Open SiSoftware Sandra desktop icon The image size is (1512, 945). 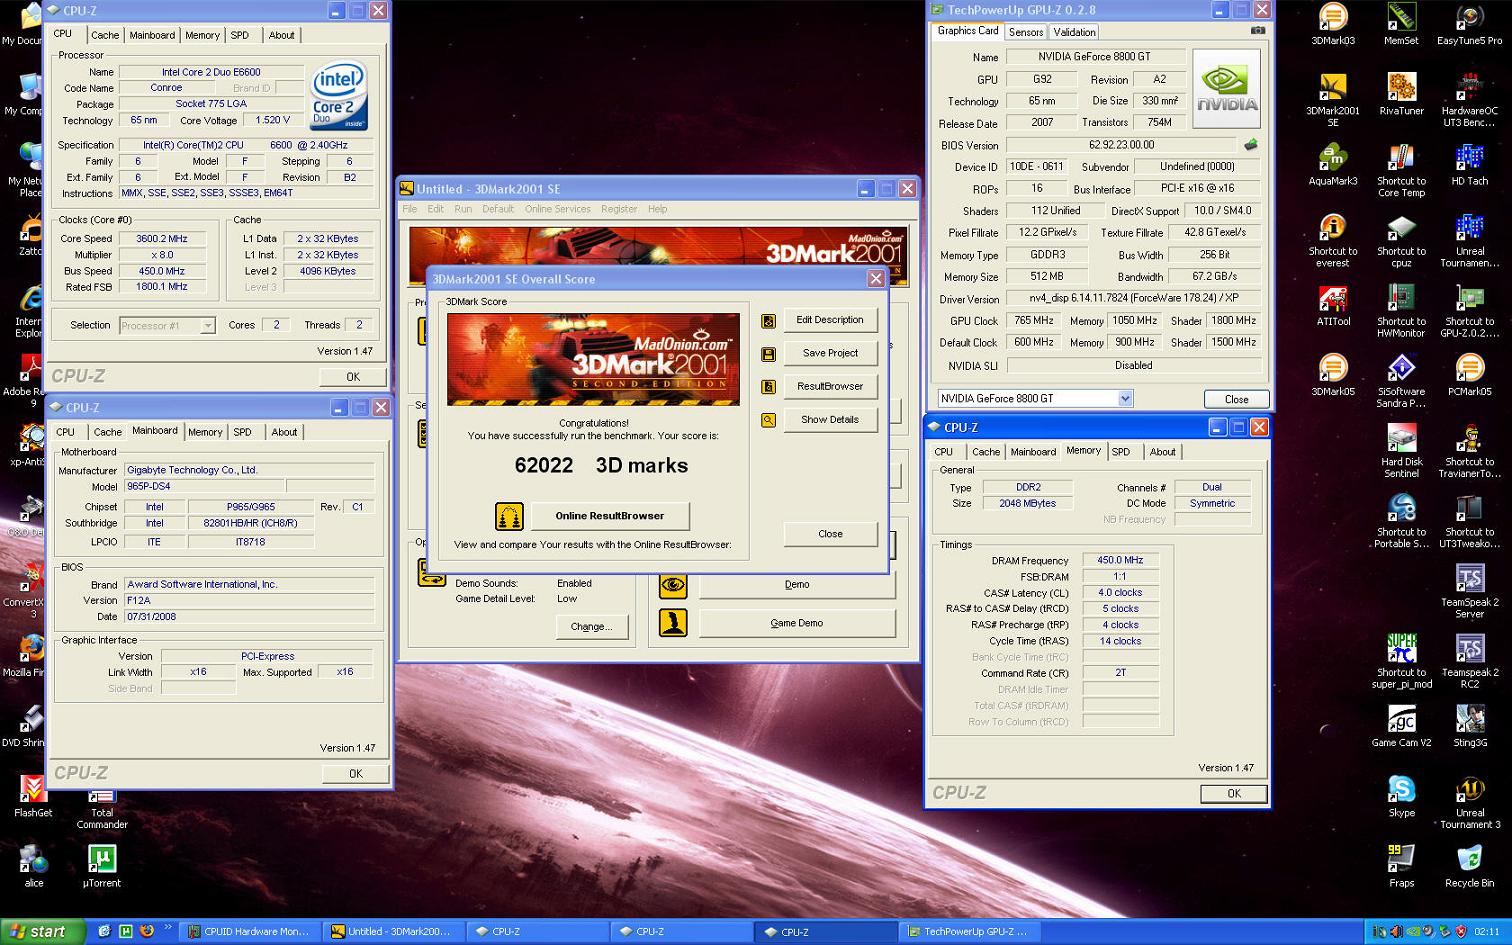tap(1401, 380)
